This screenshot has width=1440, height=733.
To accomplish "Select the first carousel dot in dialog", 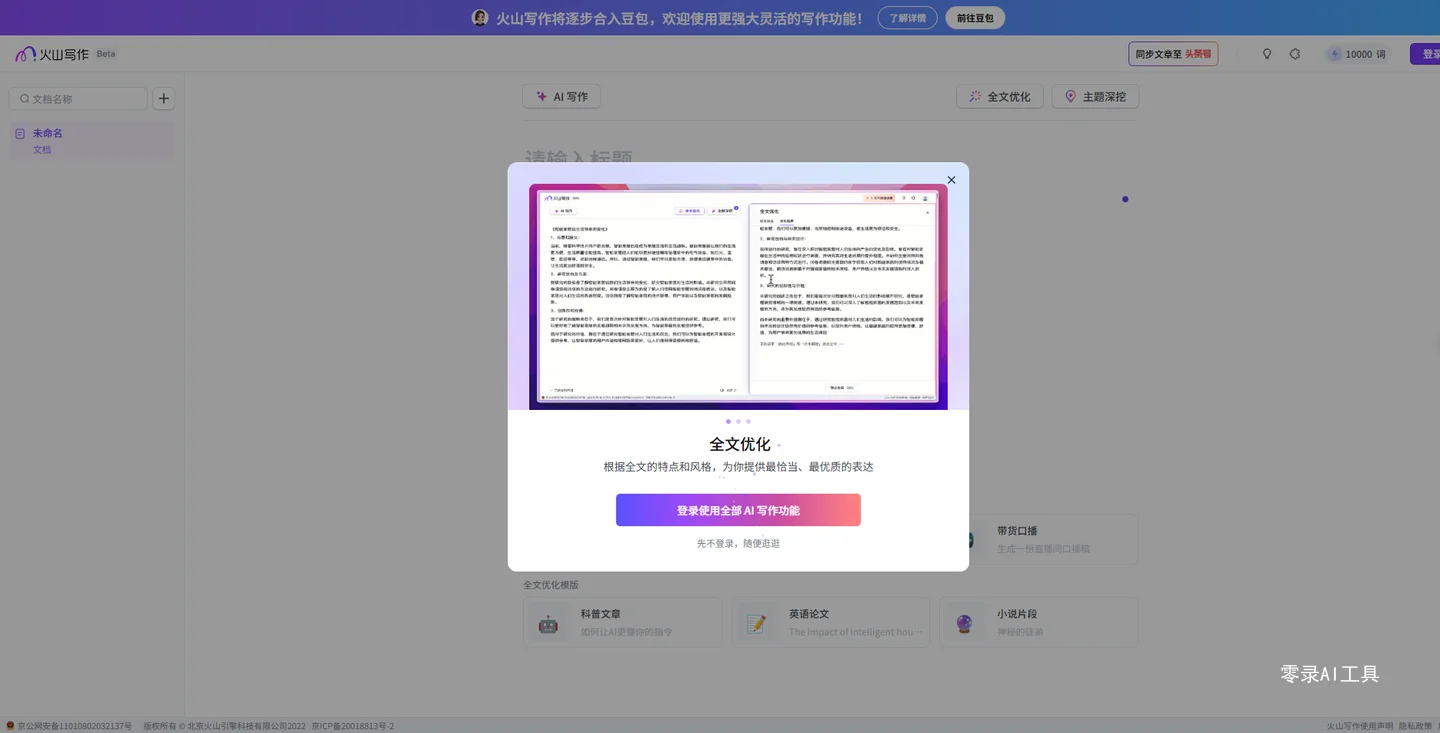I will pyautogui.click(x=728, y=421).
